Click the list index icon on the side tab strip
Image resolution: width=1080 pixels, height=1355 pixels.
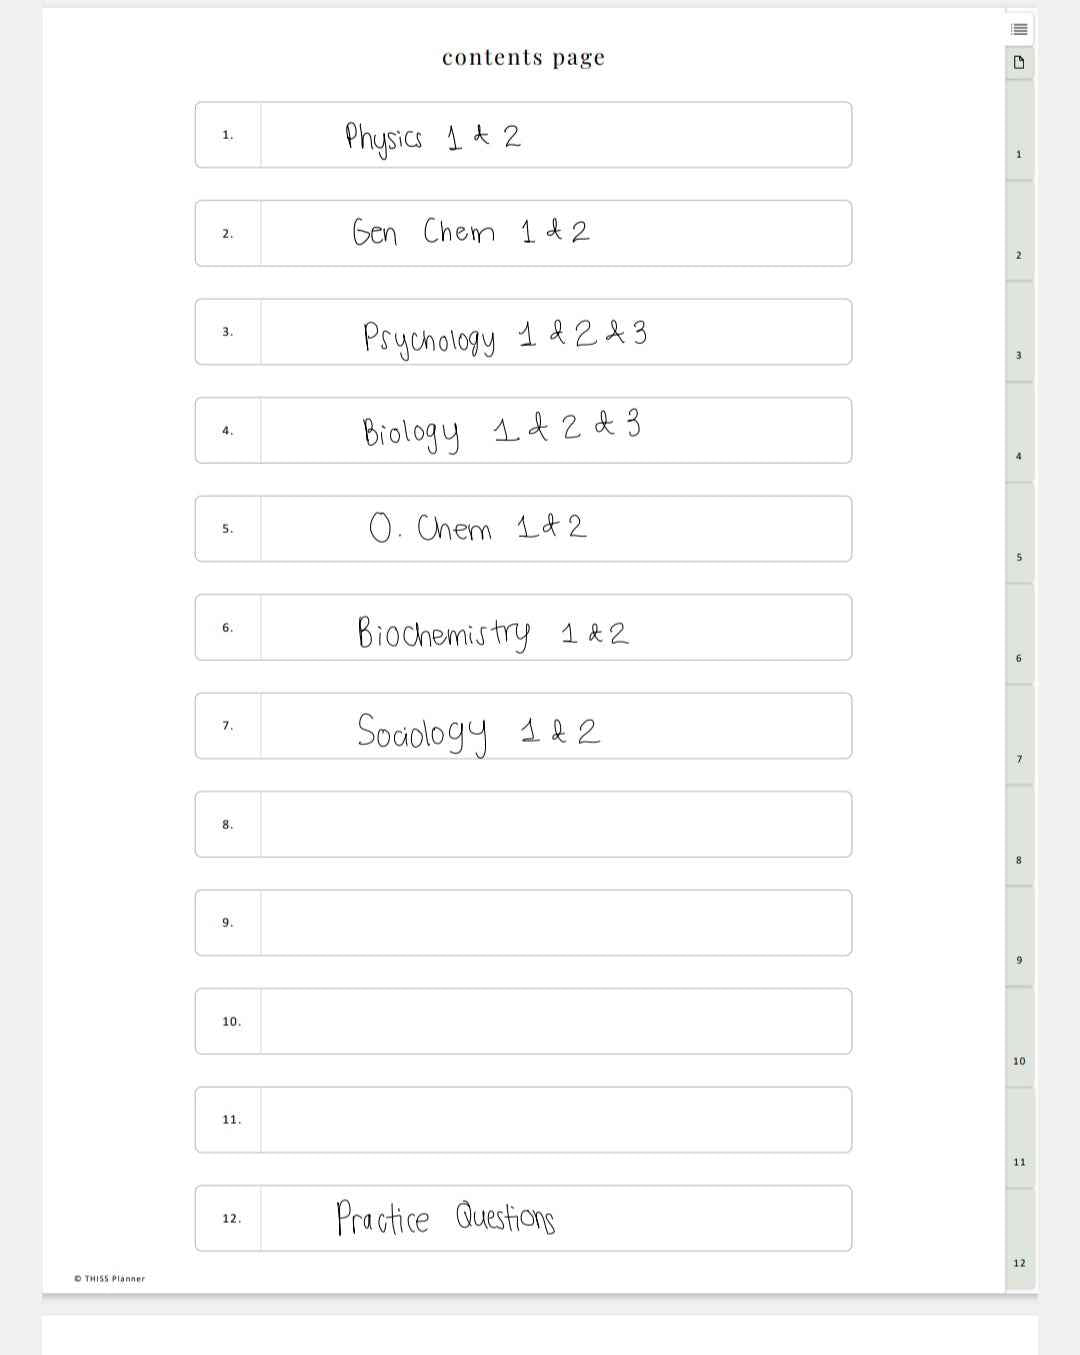pyautogui.click(x=1018, y=29)
